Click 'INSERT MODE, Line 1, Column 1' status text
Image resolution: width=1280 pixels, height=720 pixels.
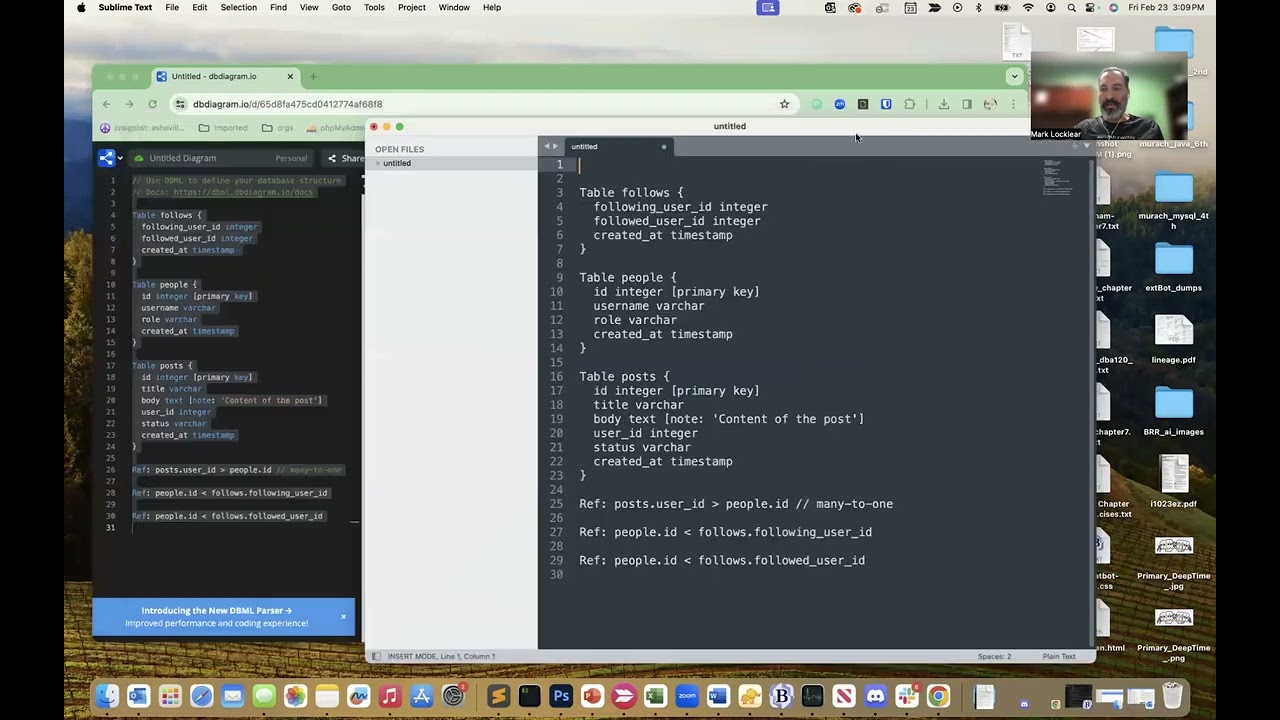coord(441,656)
